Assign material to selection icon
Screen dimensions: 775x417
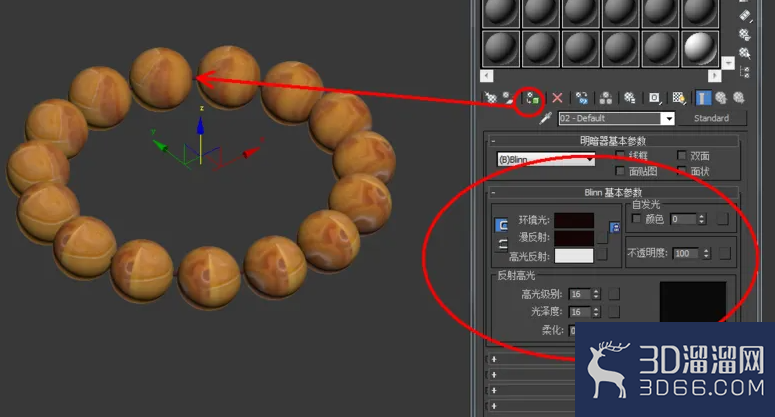pyautogui.click(x=532, y=98)
